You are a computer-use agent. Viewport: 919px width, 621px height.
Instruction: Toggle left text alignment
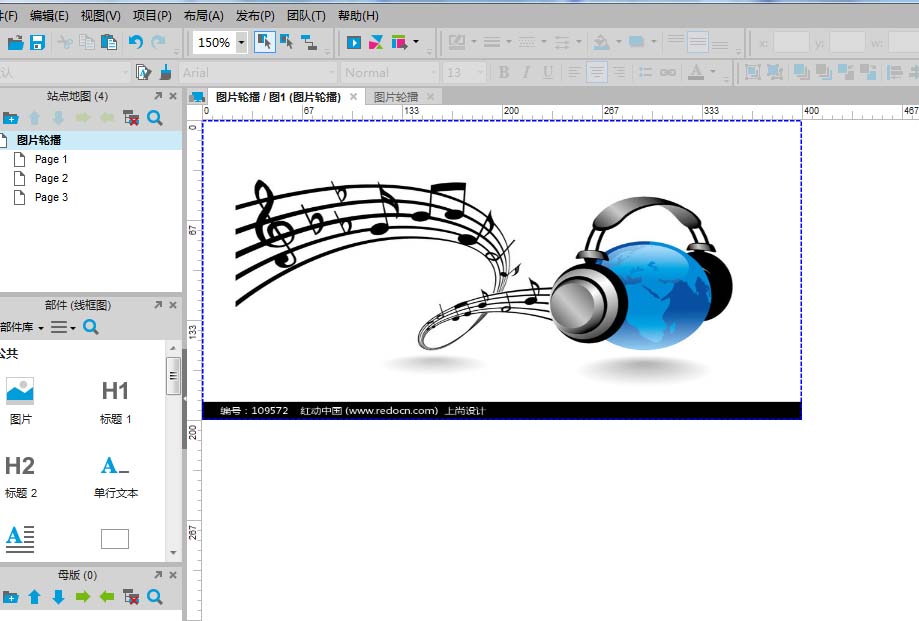pos(574,72)
